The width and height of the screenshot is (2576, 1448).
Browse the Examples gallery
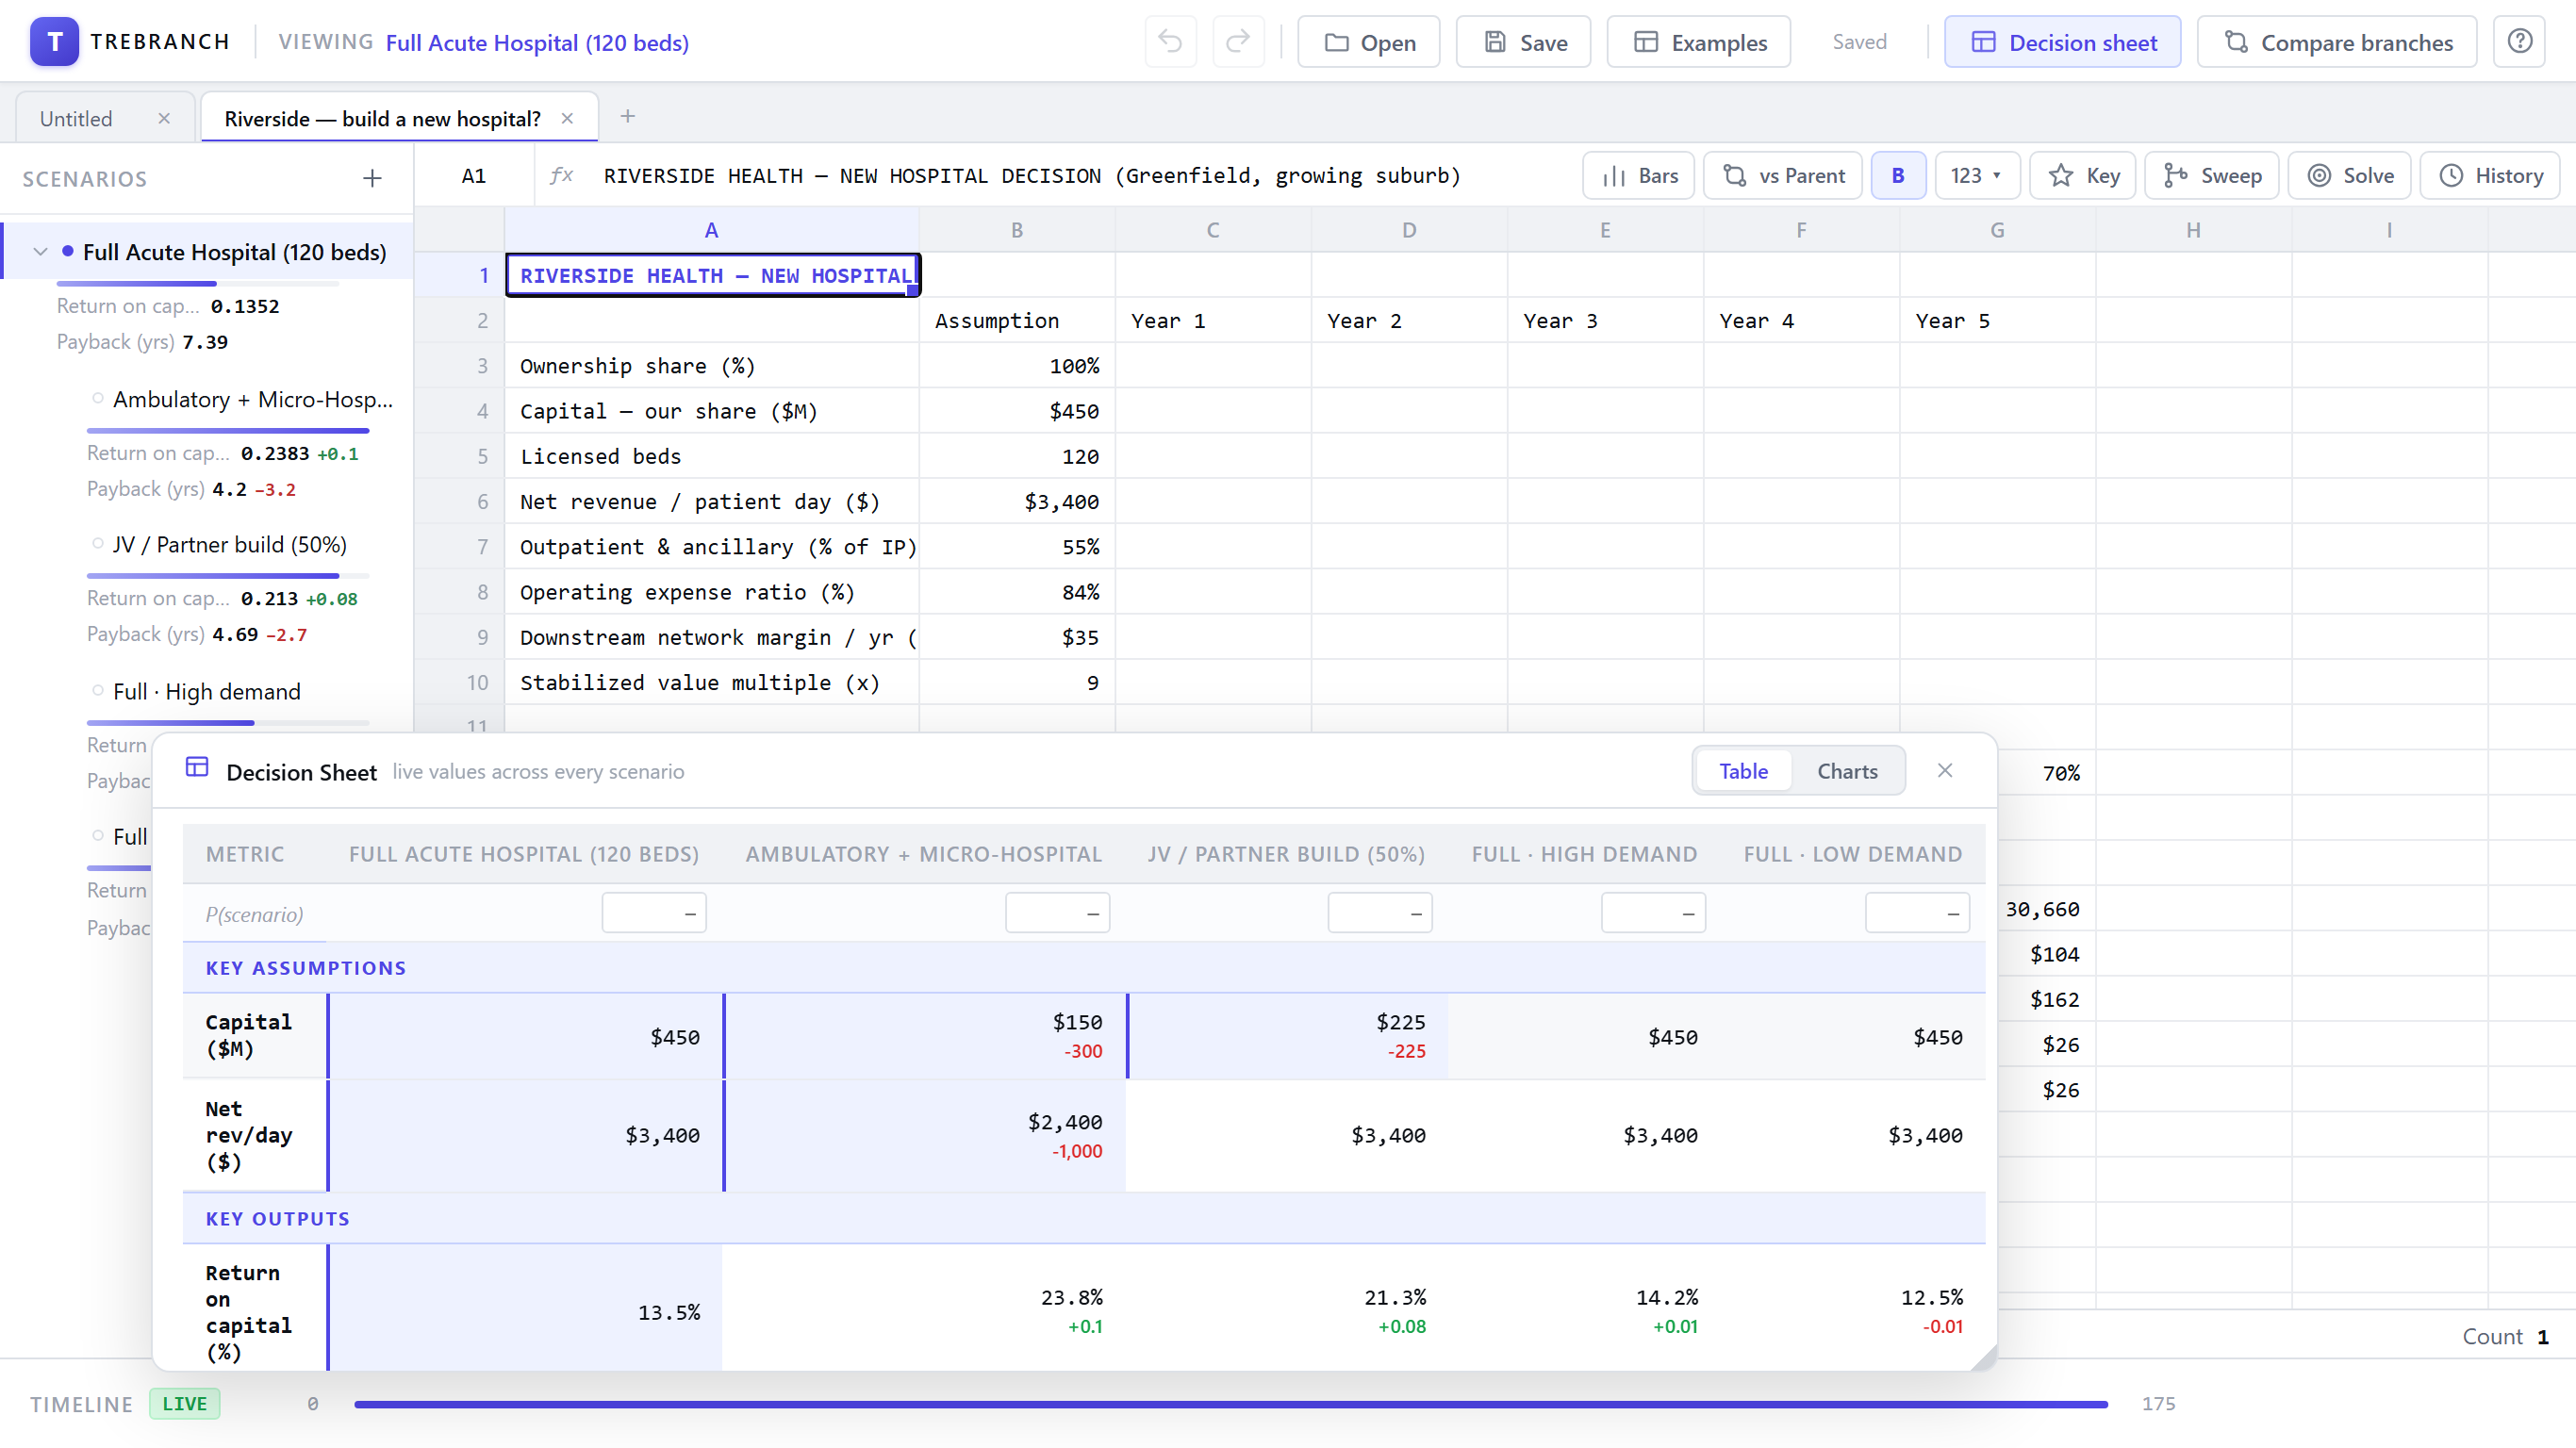(x=1698, y=42)
